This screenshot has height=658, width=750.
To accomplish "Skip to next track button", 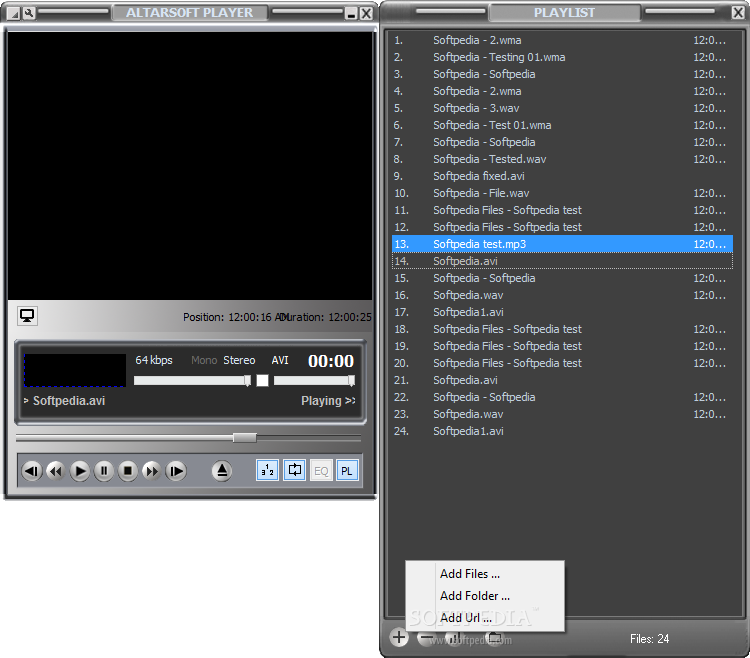I will point(176,472).
